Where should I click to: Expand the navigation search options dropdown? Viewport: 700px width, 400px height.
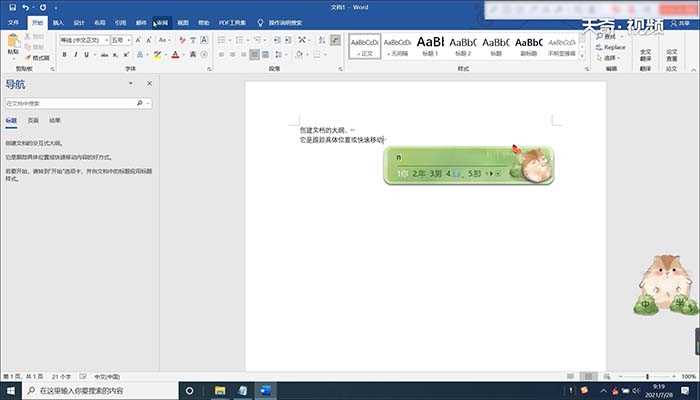tap(149, 103)
